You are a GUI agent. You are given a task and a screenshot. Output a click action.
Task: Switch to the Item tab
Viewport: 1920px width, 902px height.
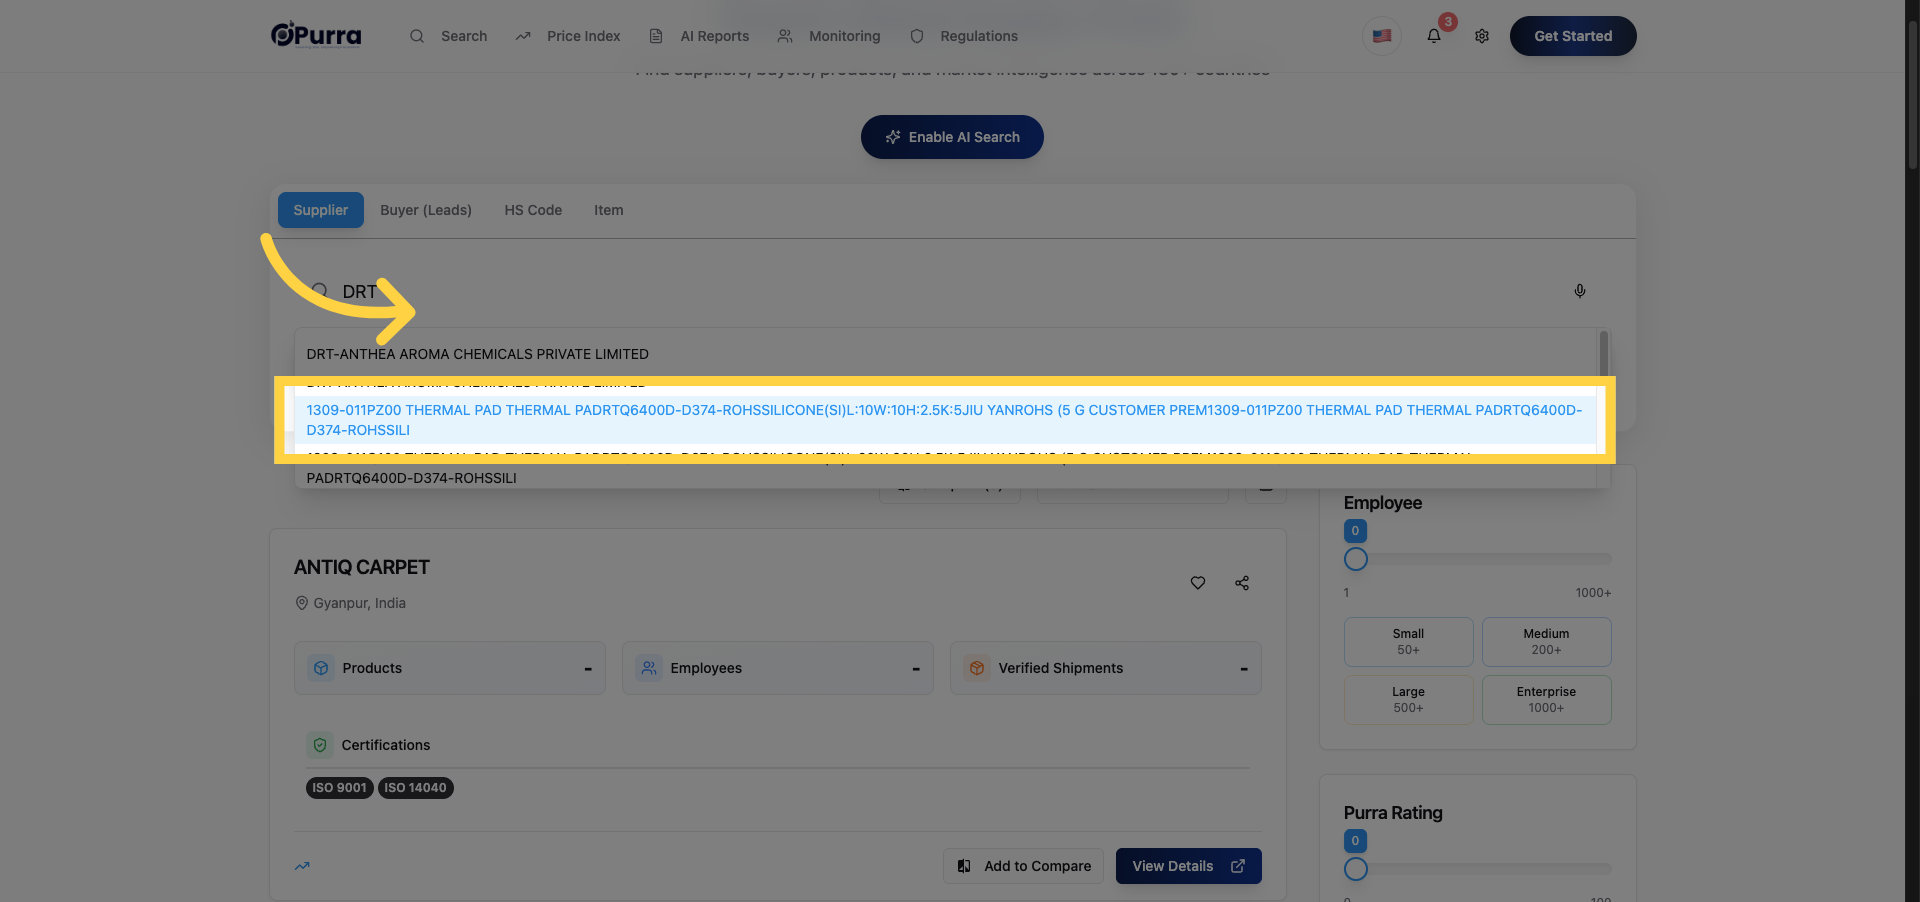click(x=609, y=210)
